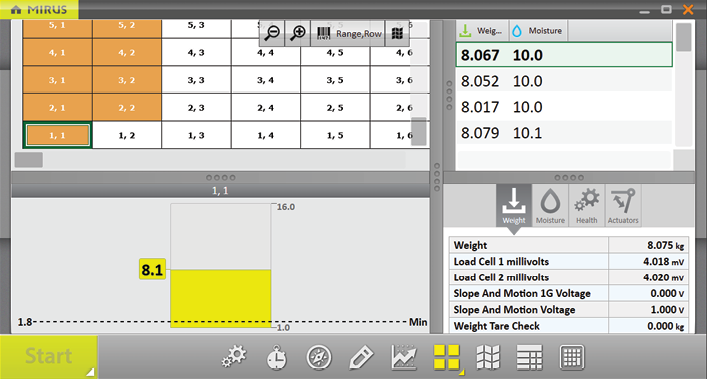707x379 pixels.
Task: Switch to the Health diagnostics tab
Action: [x=587, y=205]
